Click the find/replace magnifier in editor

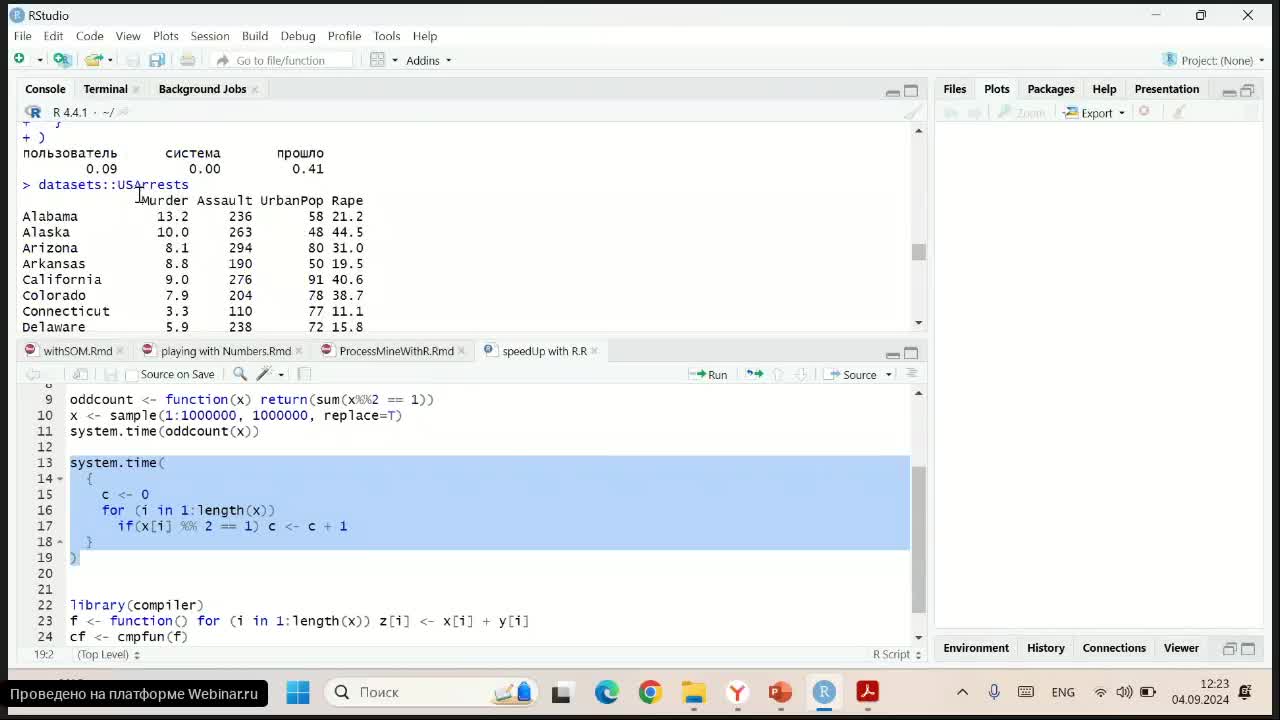pyautogui.click(x=240, y=374)
